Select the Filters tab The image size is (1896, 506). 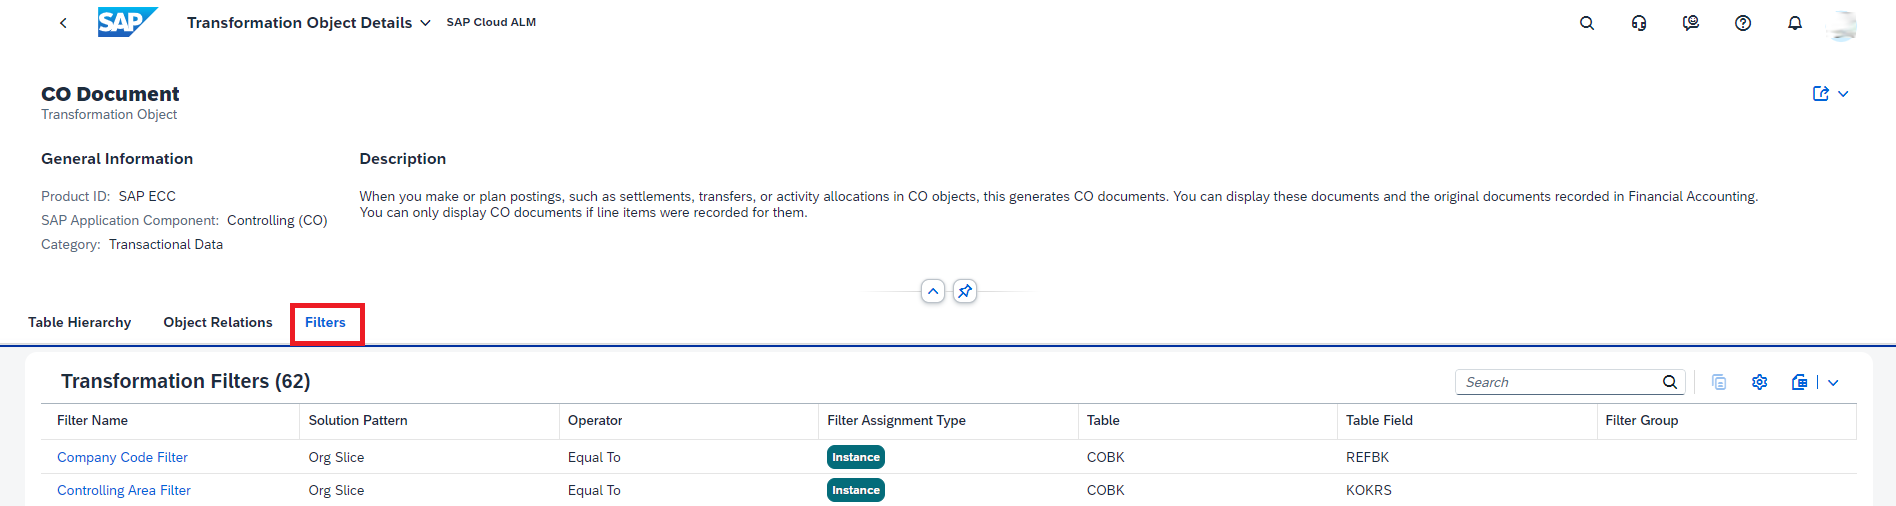325,322
